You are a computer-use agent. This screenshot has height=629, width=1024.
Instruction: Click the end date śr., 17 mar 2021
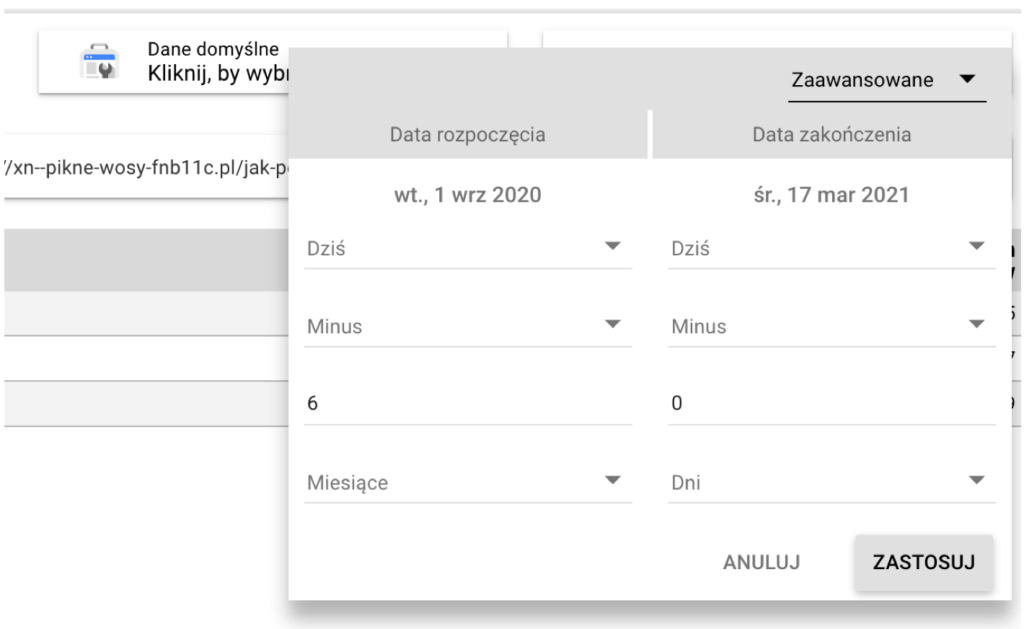pyautogui.click(x=832, y=195)
